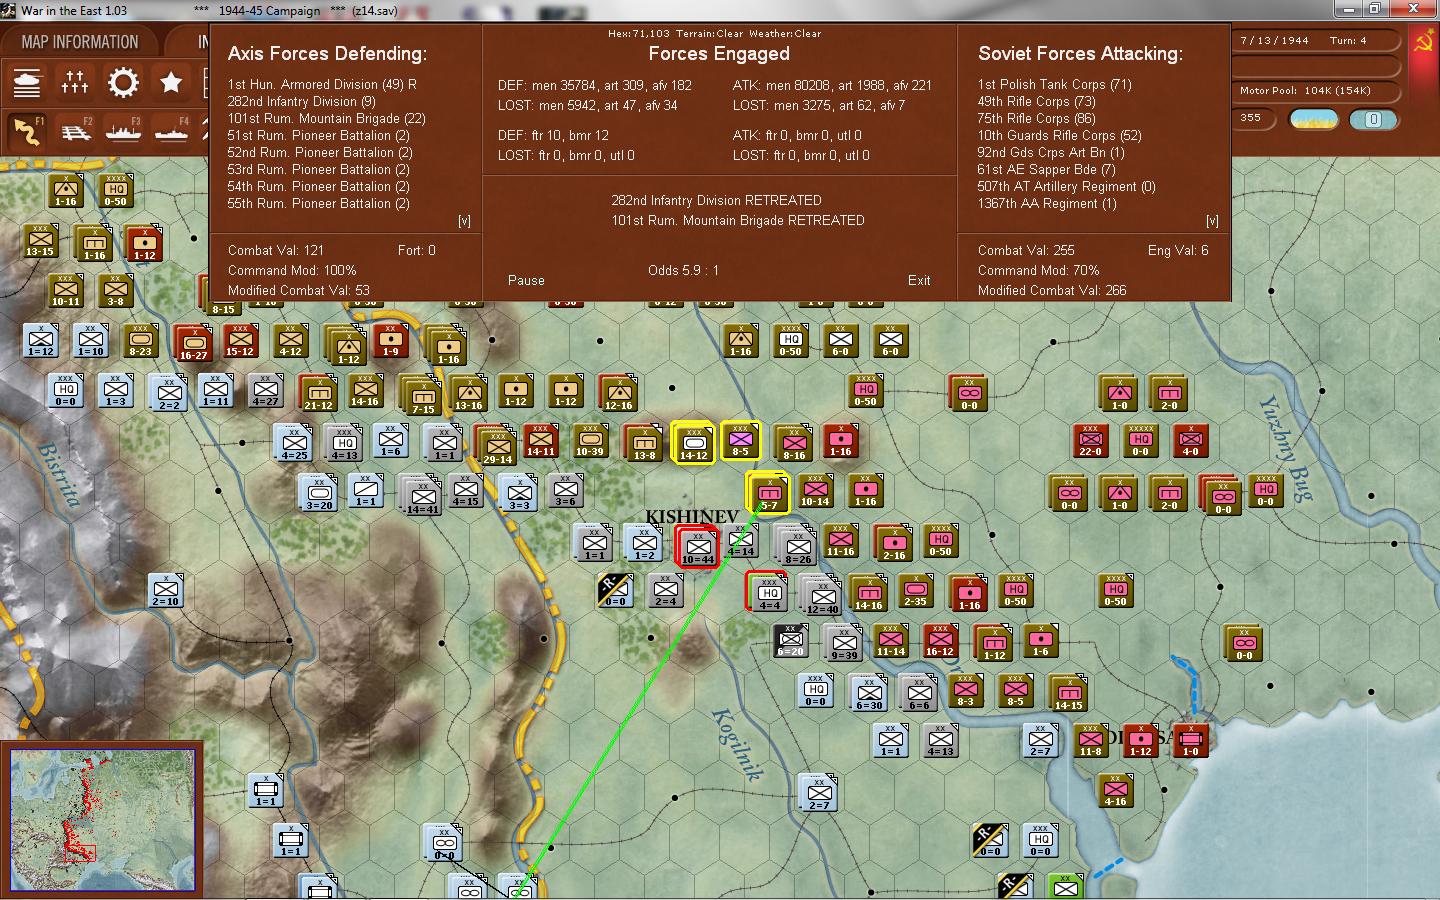The height and width of the screenshot is (900, 1440).
Task: Select the 21-12 Soviet artillery stack
Action: click(x=317, y=392)
